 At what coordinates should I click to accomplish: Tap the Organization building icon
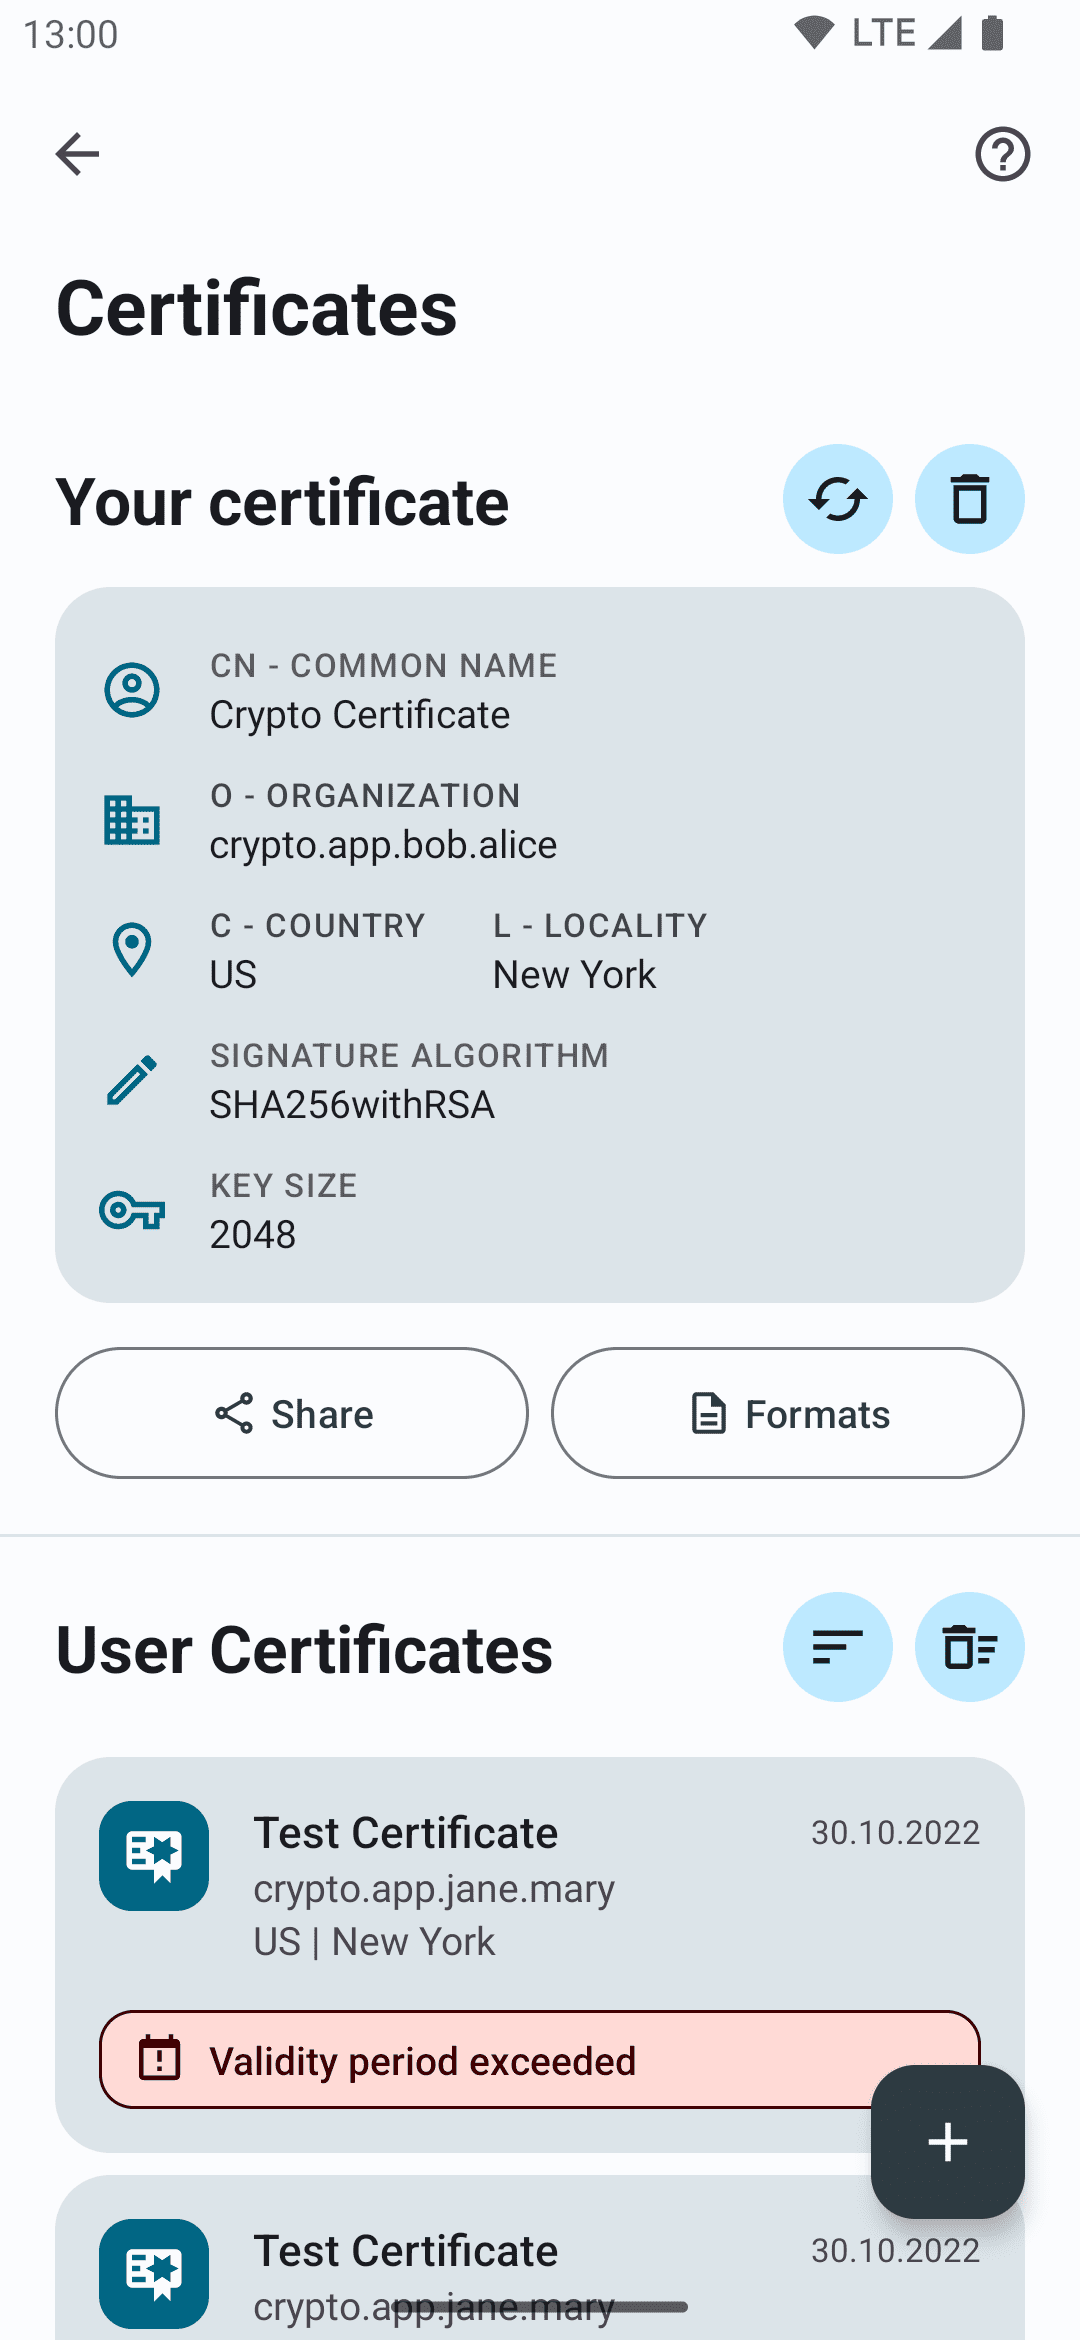click(x=132, y=820)
